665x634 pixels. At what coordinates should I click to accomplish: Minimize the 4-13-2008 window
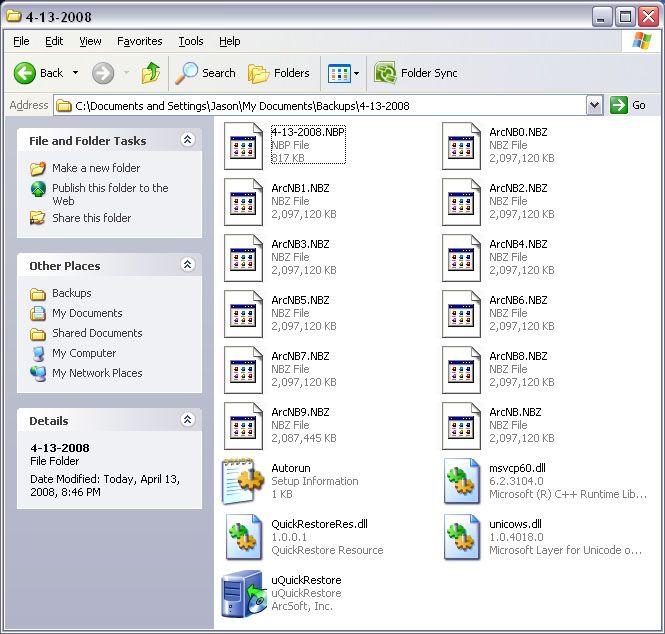(601, 17)
